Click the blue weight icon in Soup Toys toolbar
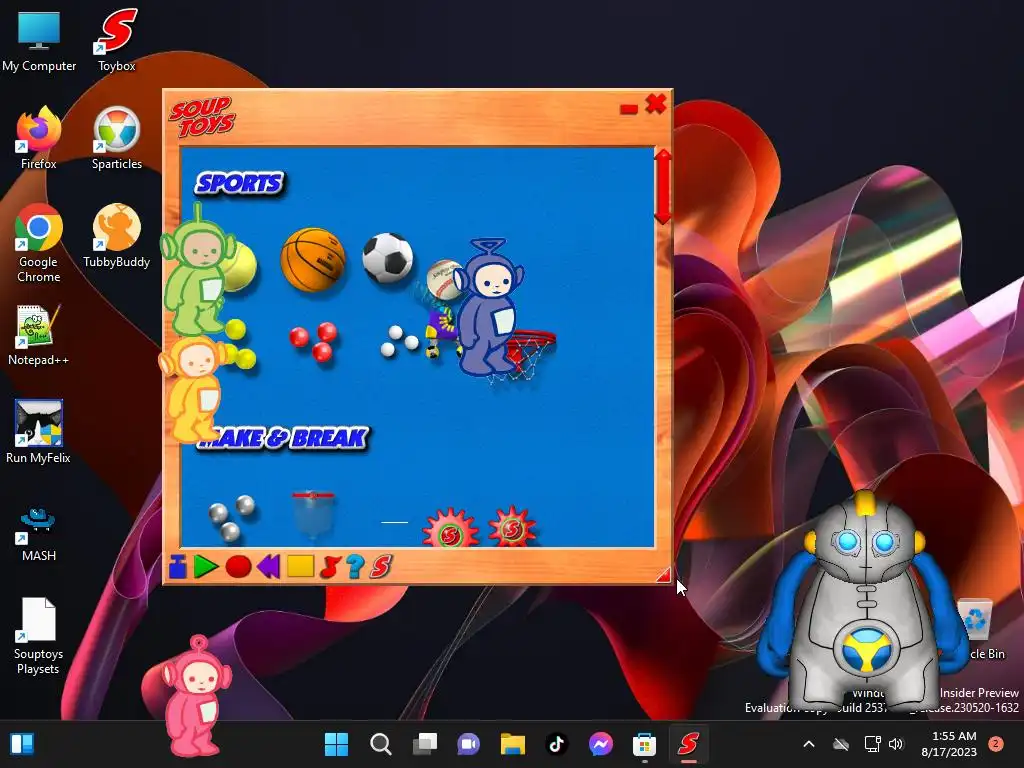 (178, 566)
